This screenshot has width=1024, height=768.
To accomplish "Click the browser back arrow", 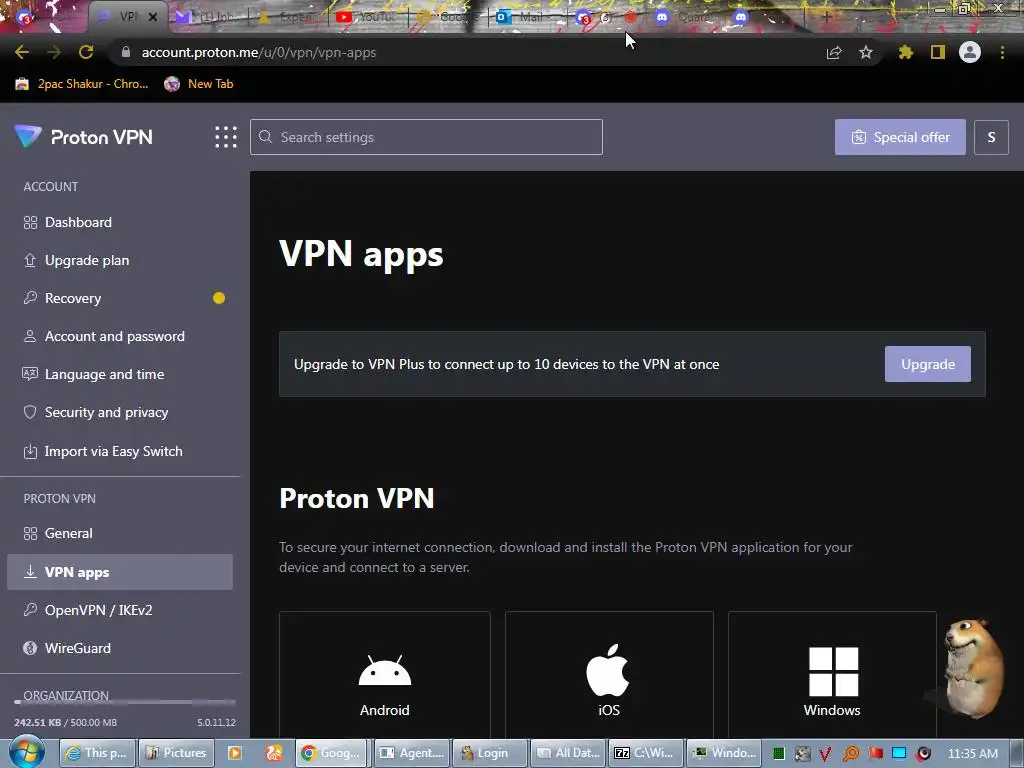I will point(22,52).
